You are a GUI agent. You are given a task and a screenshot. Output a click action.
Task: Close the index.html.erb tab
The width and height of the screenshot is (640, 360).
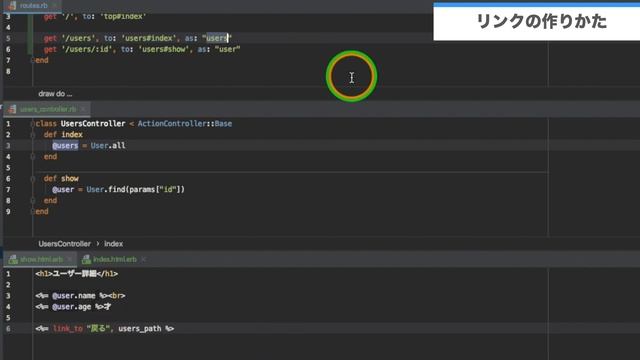(x=143, y=260)
